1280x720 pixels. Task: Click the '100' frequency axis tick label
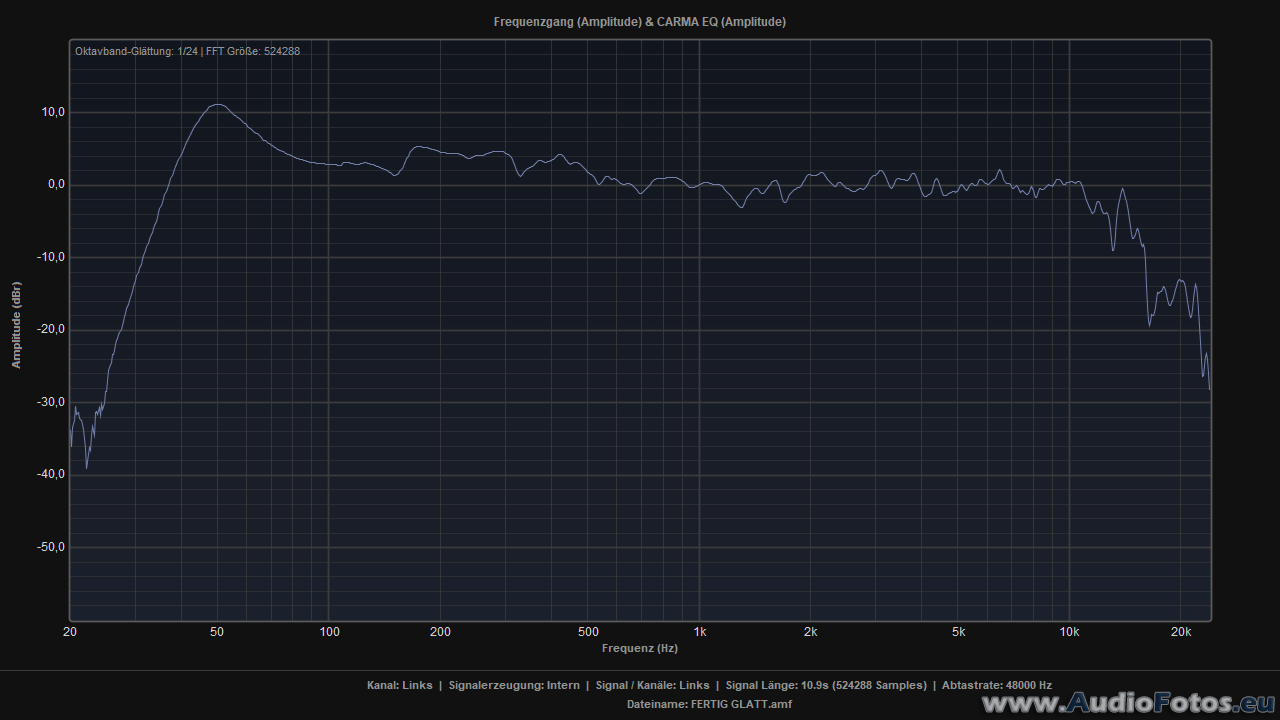coord(329,632)
